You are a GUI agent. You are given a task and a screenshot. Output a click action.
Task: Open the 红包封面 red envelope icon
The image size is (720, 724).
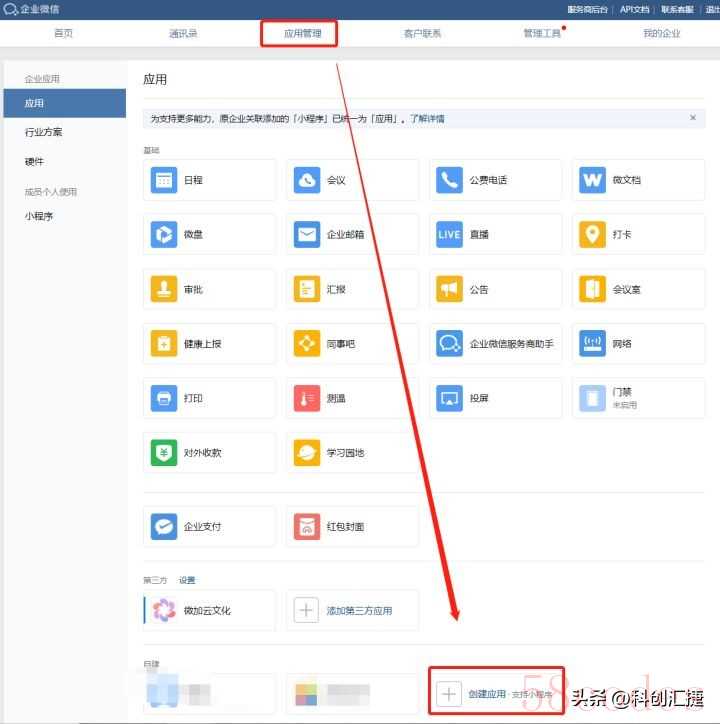tap(307, 526)
